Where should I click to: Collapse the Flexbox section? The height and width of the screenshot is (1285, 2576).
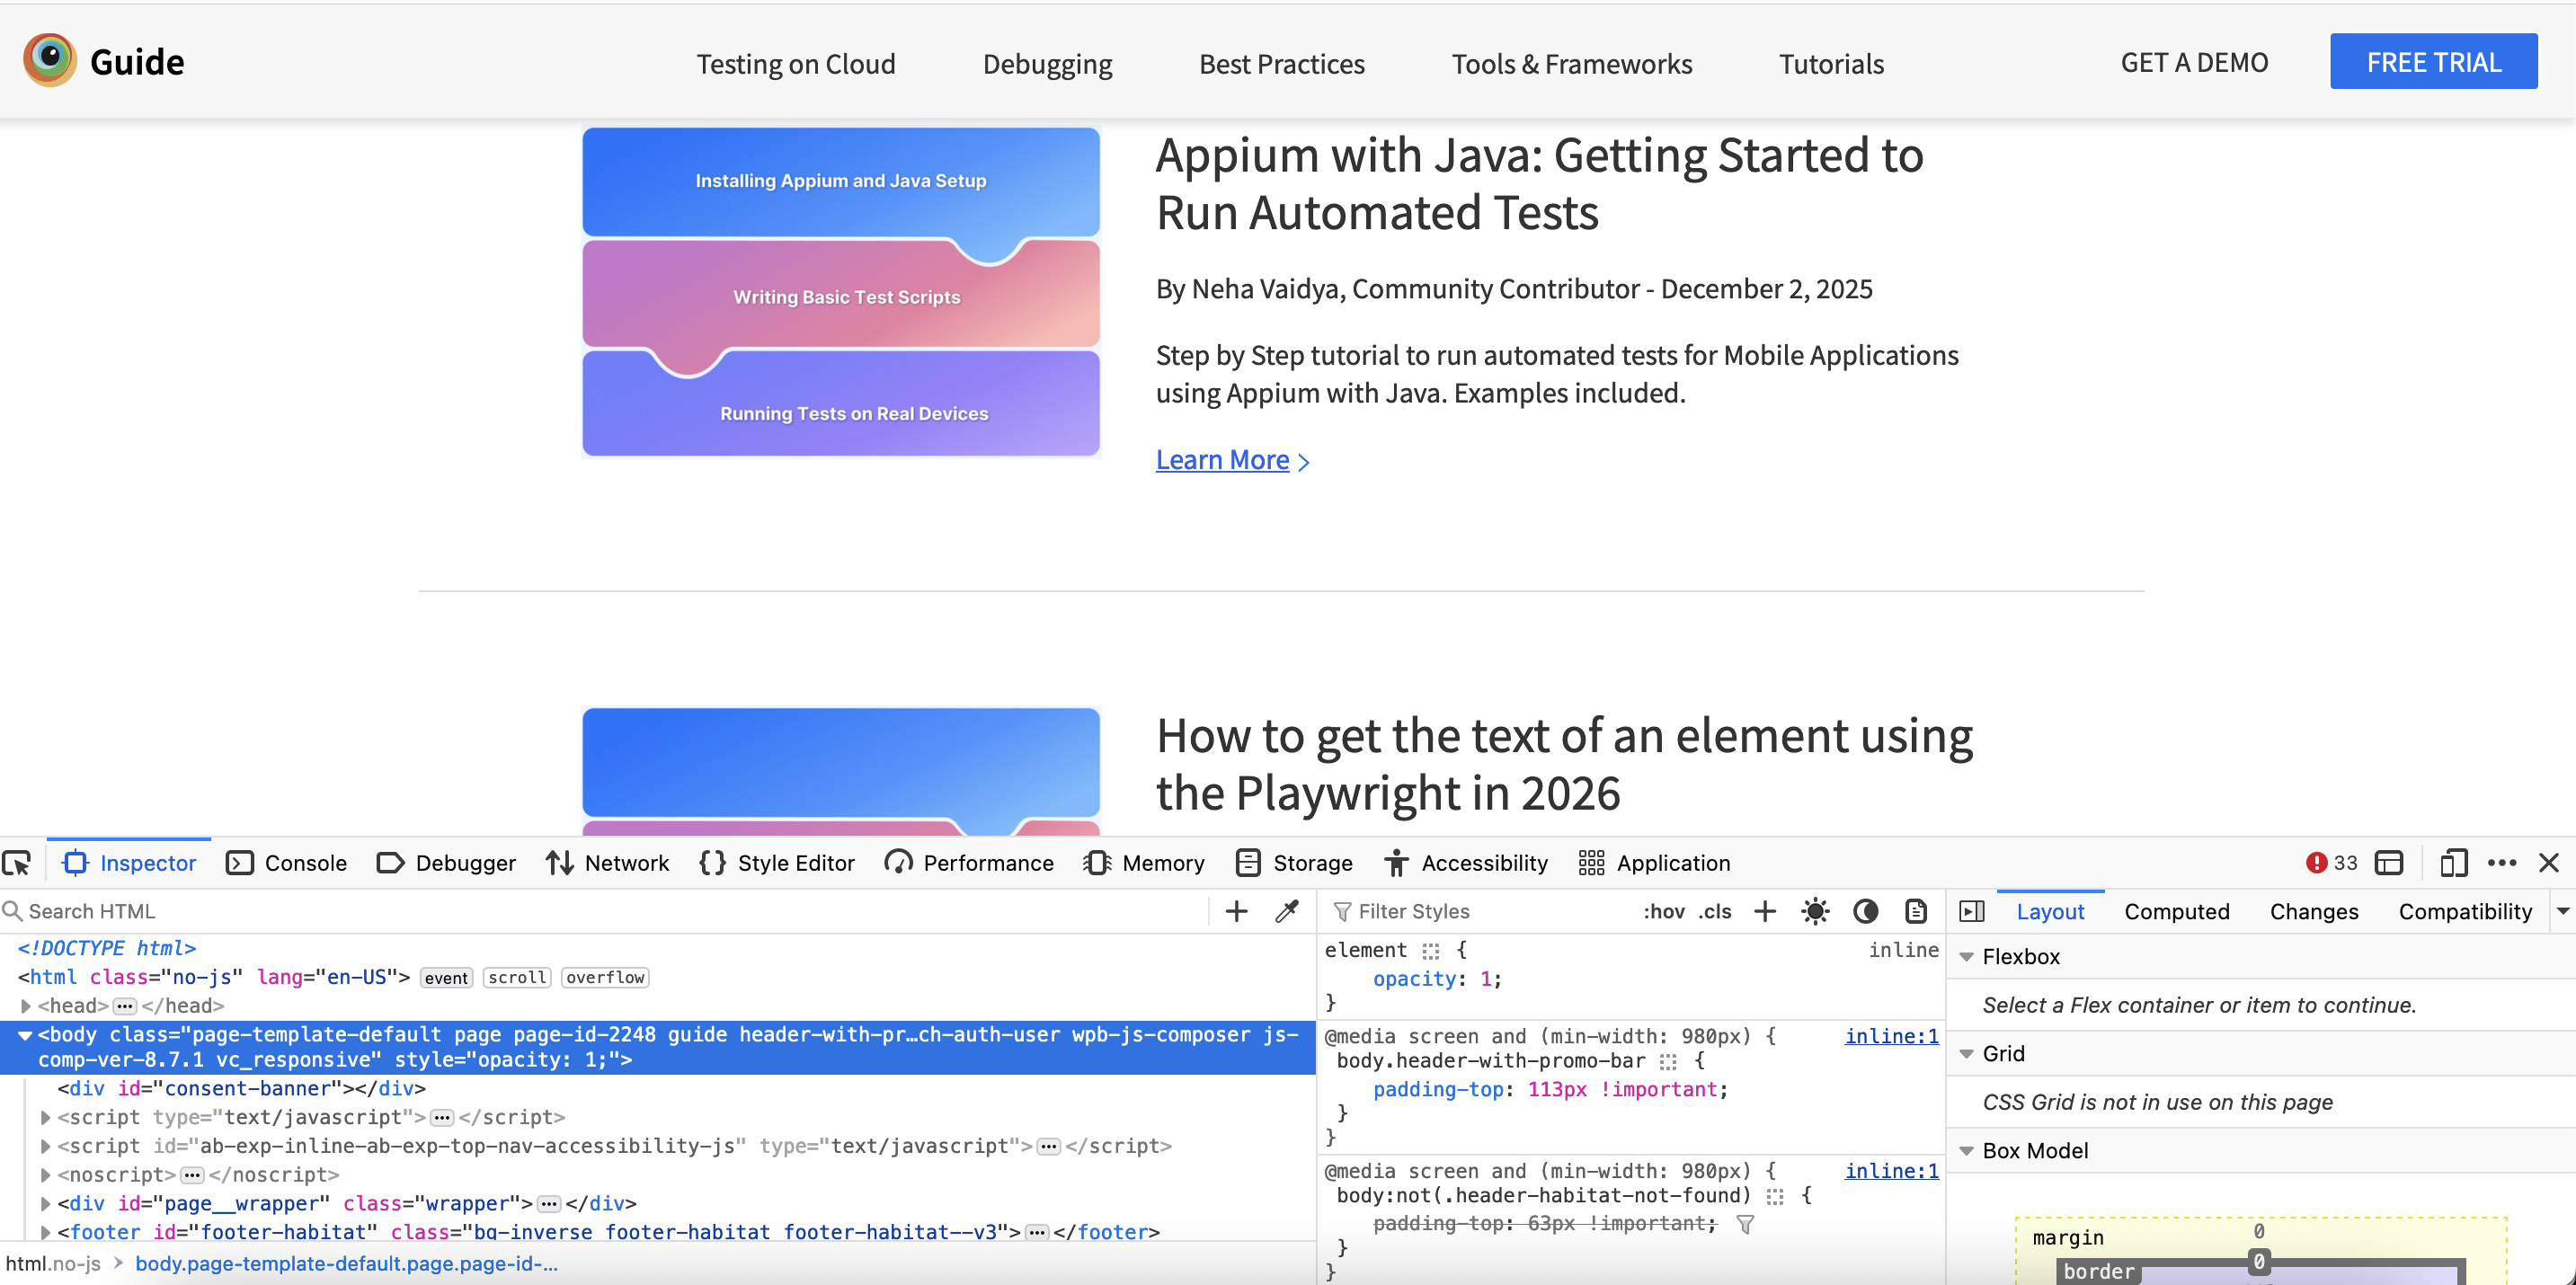[1967, 955]
